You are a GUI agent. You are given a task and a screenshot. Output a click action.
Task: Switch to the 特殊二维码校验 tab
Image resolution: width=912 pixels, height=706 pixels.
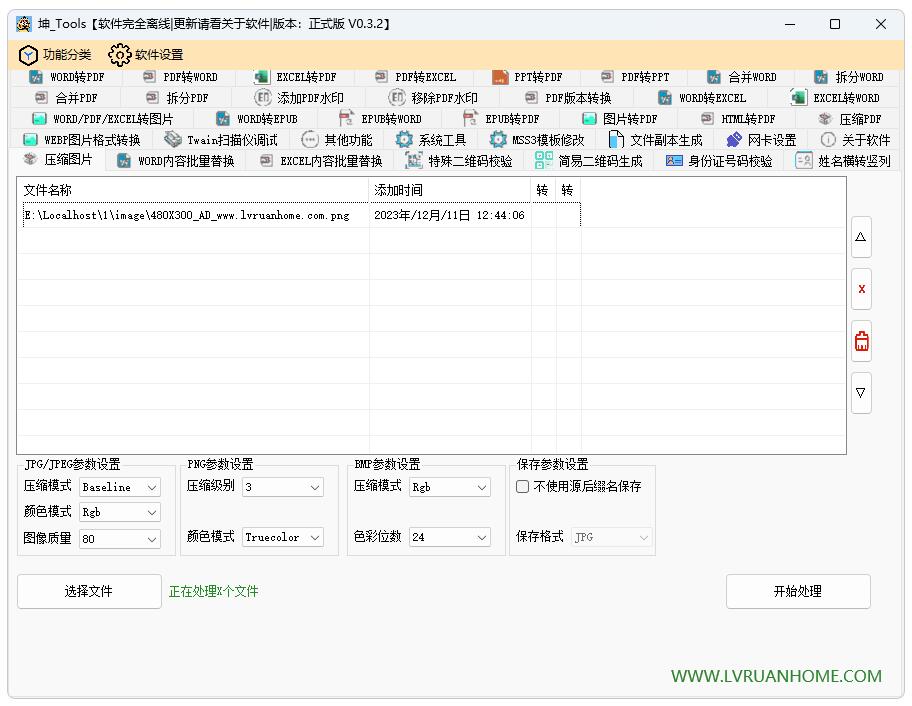[459, 161]
